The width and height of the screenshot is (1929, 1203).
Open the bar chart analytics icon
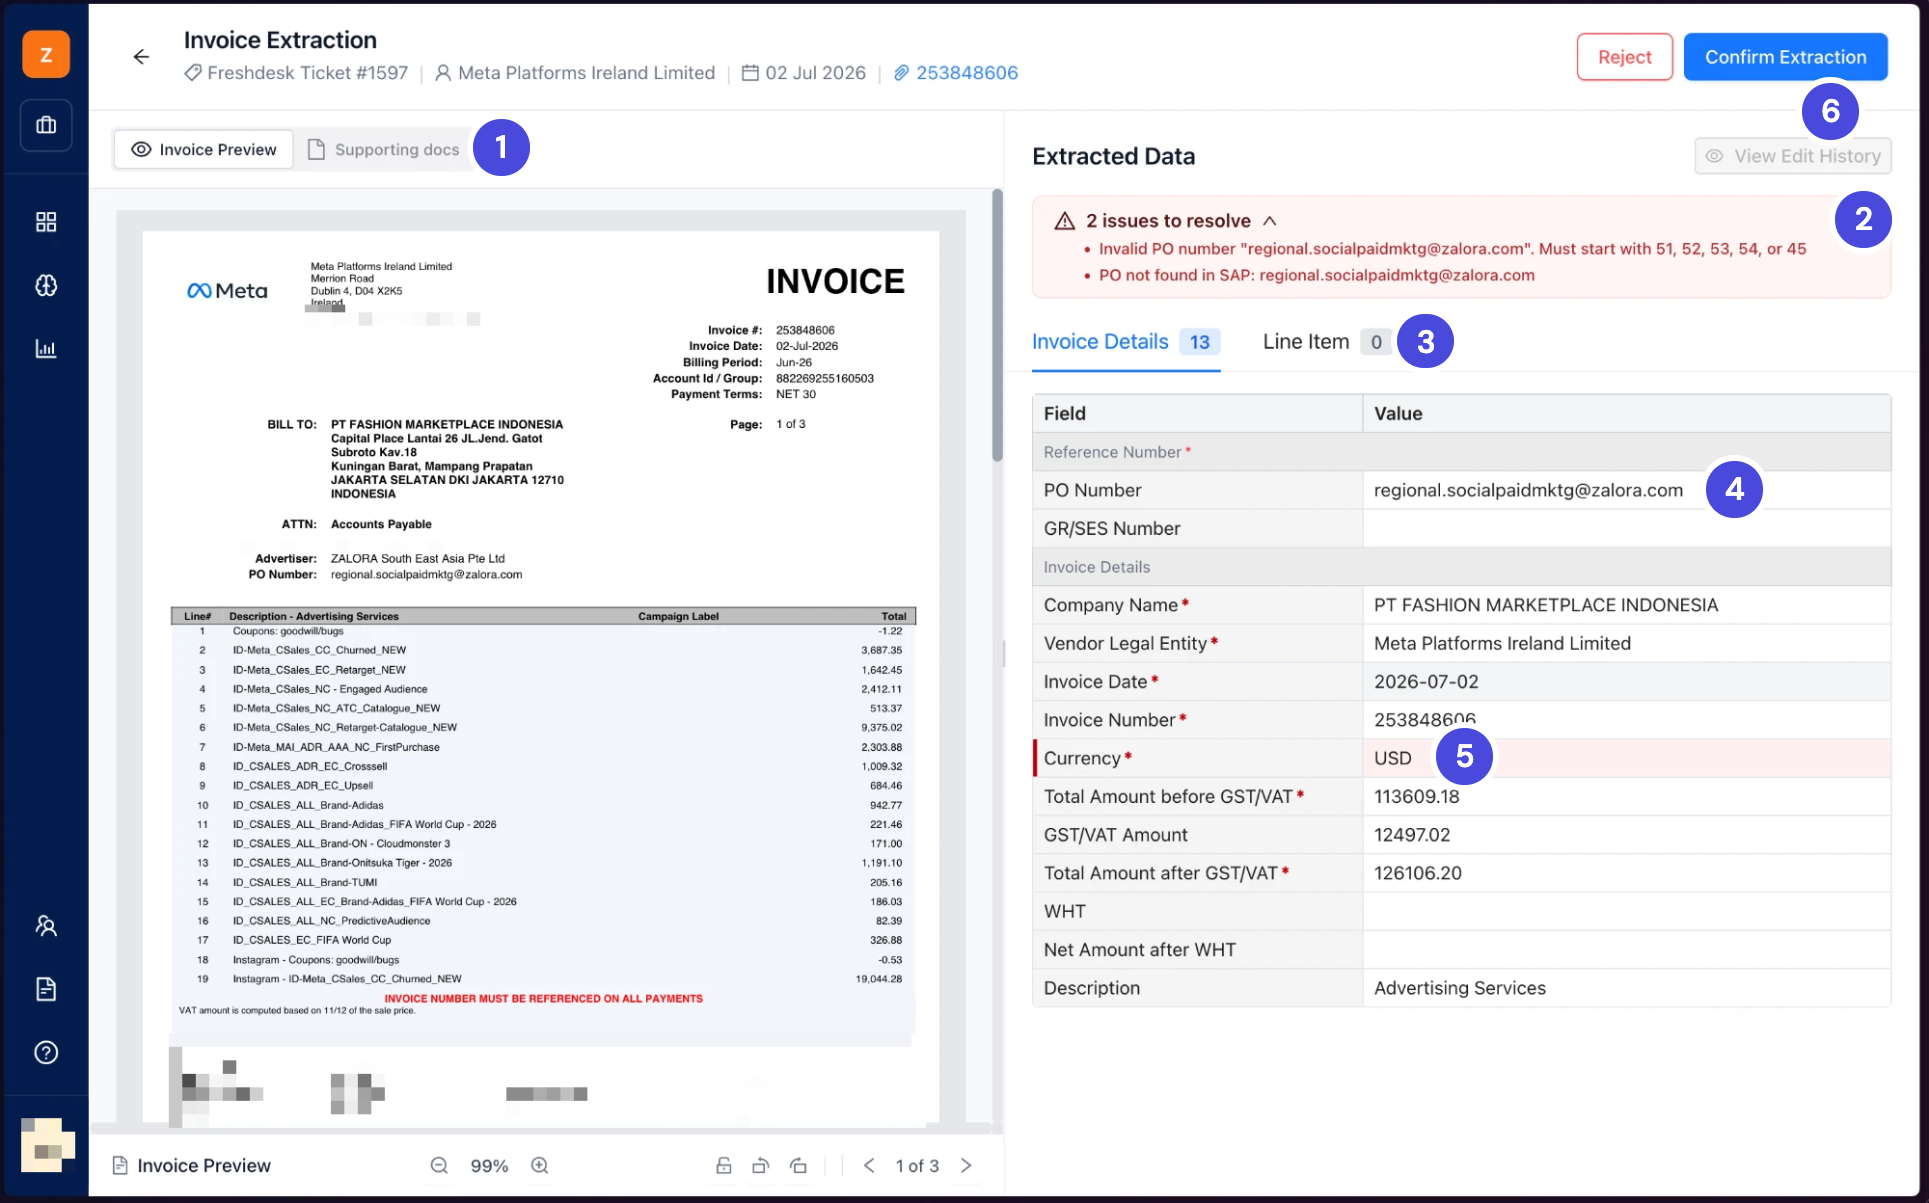tap(46, 349)
